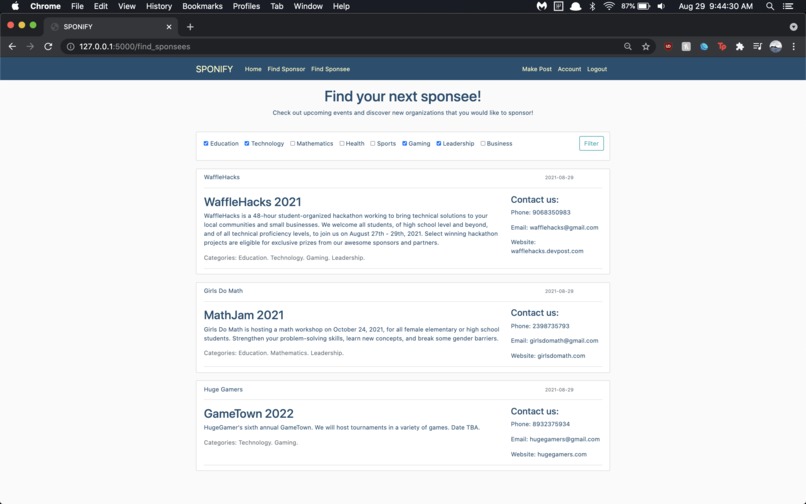Reload the page with the refresh icon

pos(48,46)
